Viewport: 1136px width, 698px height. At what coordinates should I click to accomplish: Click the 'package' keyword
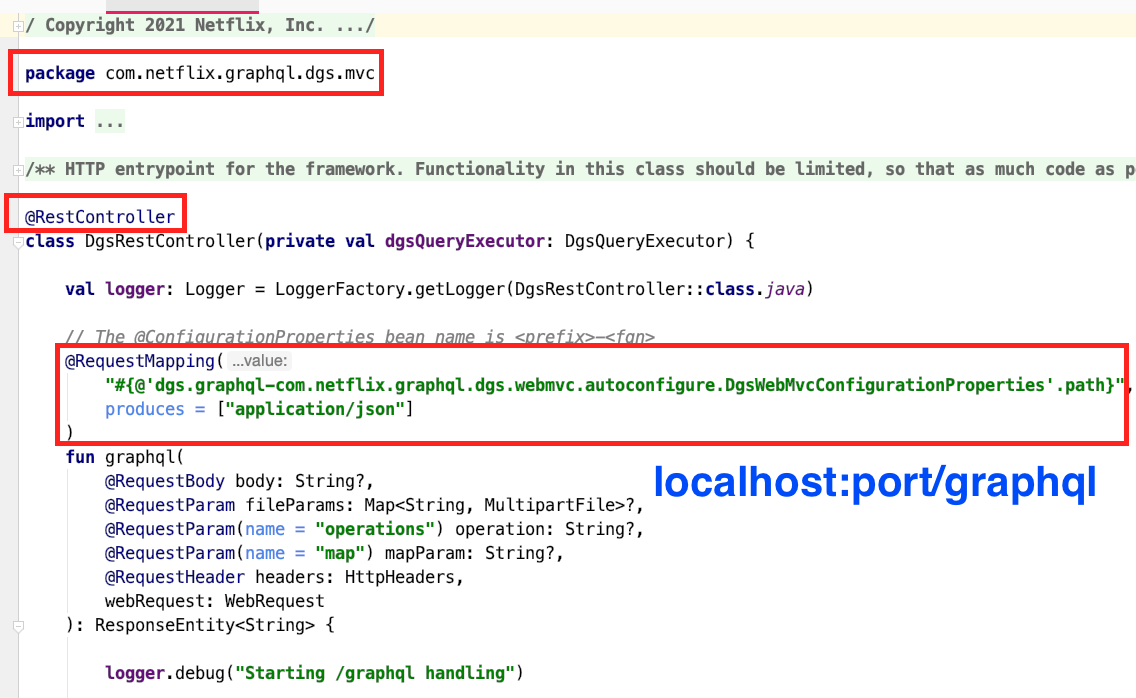tap(59, 73)
